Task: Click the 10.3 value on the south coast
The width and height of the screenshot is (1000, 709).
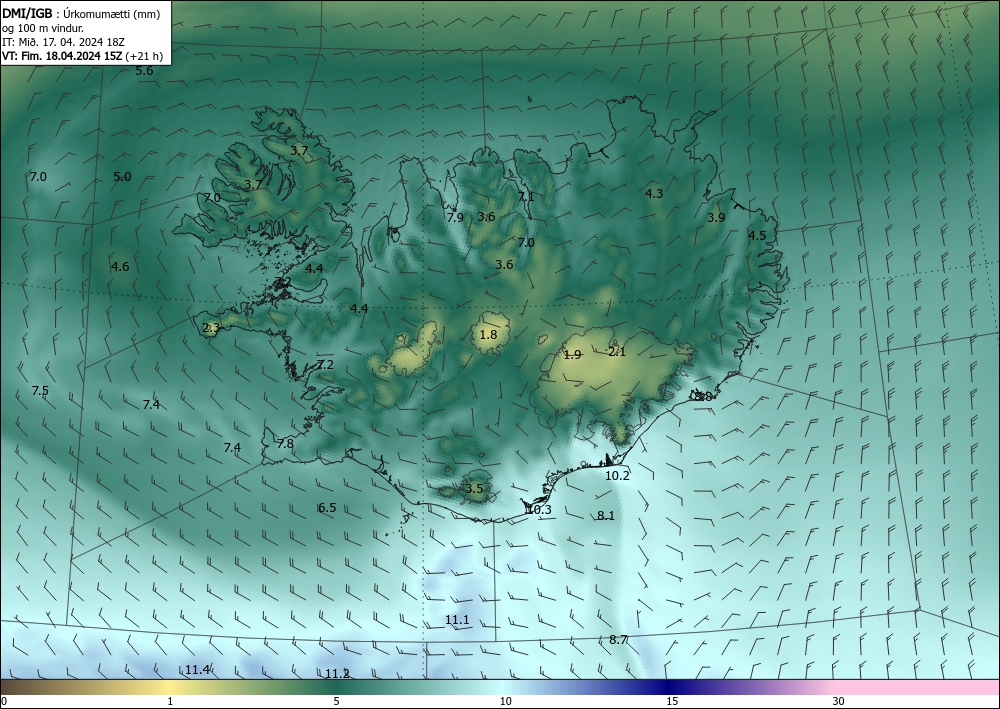Action: [x=539, y=509]
